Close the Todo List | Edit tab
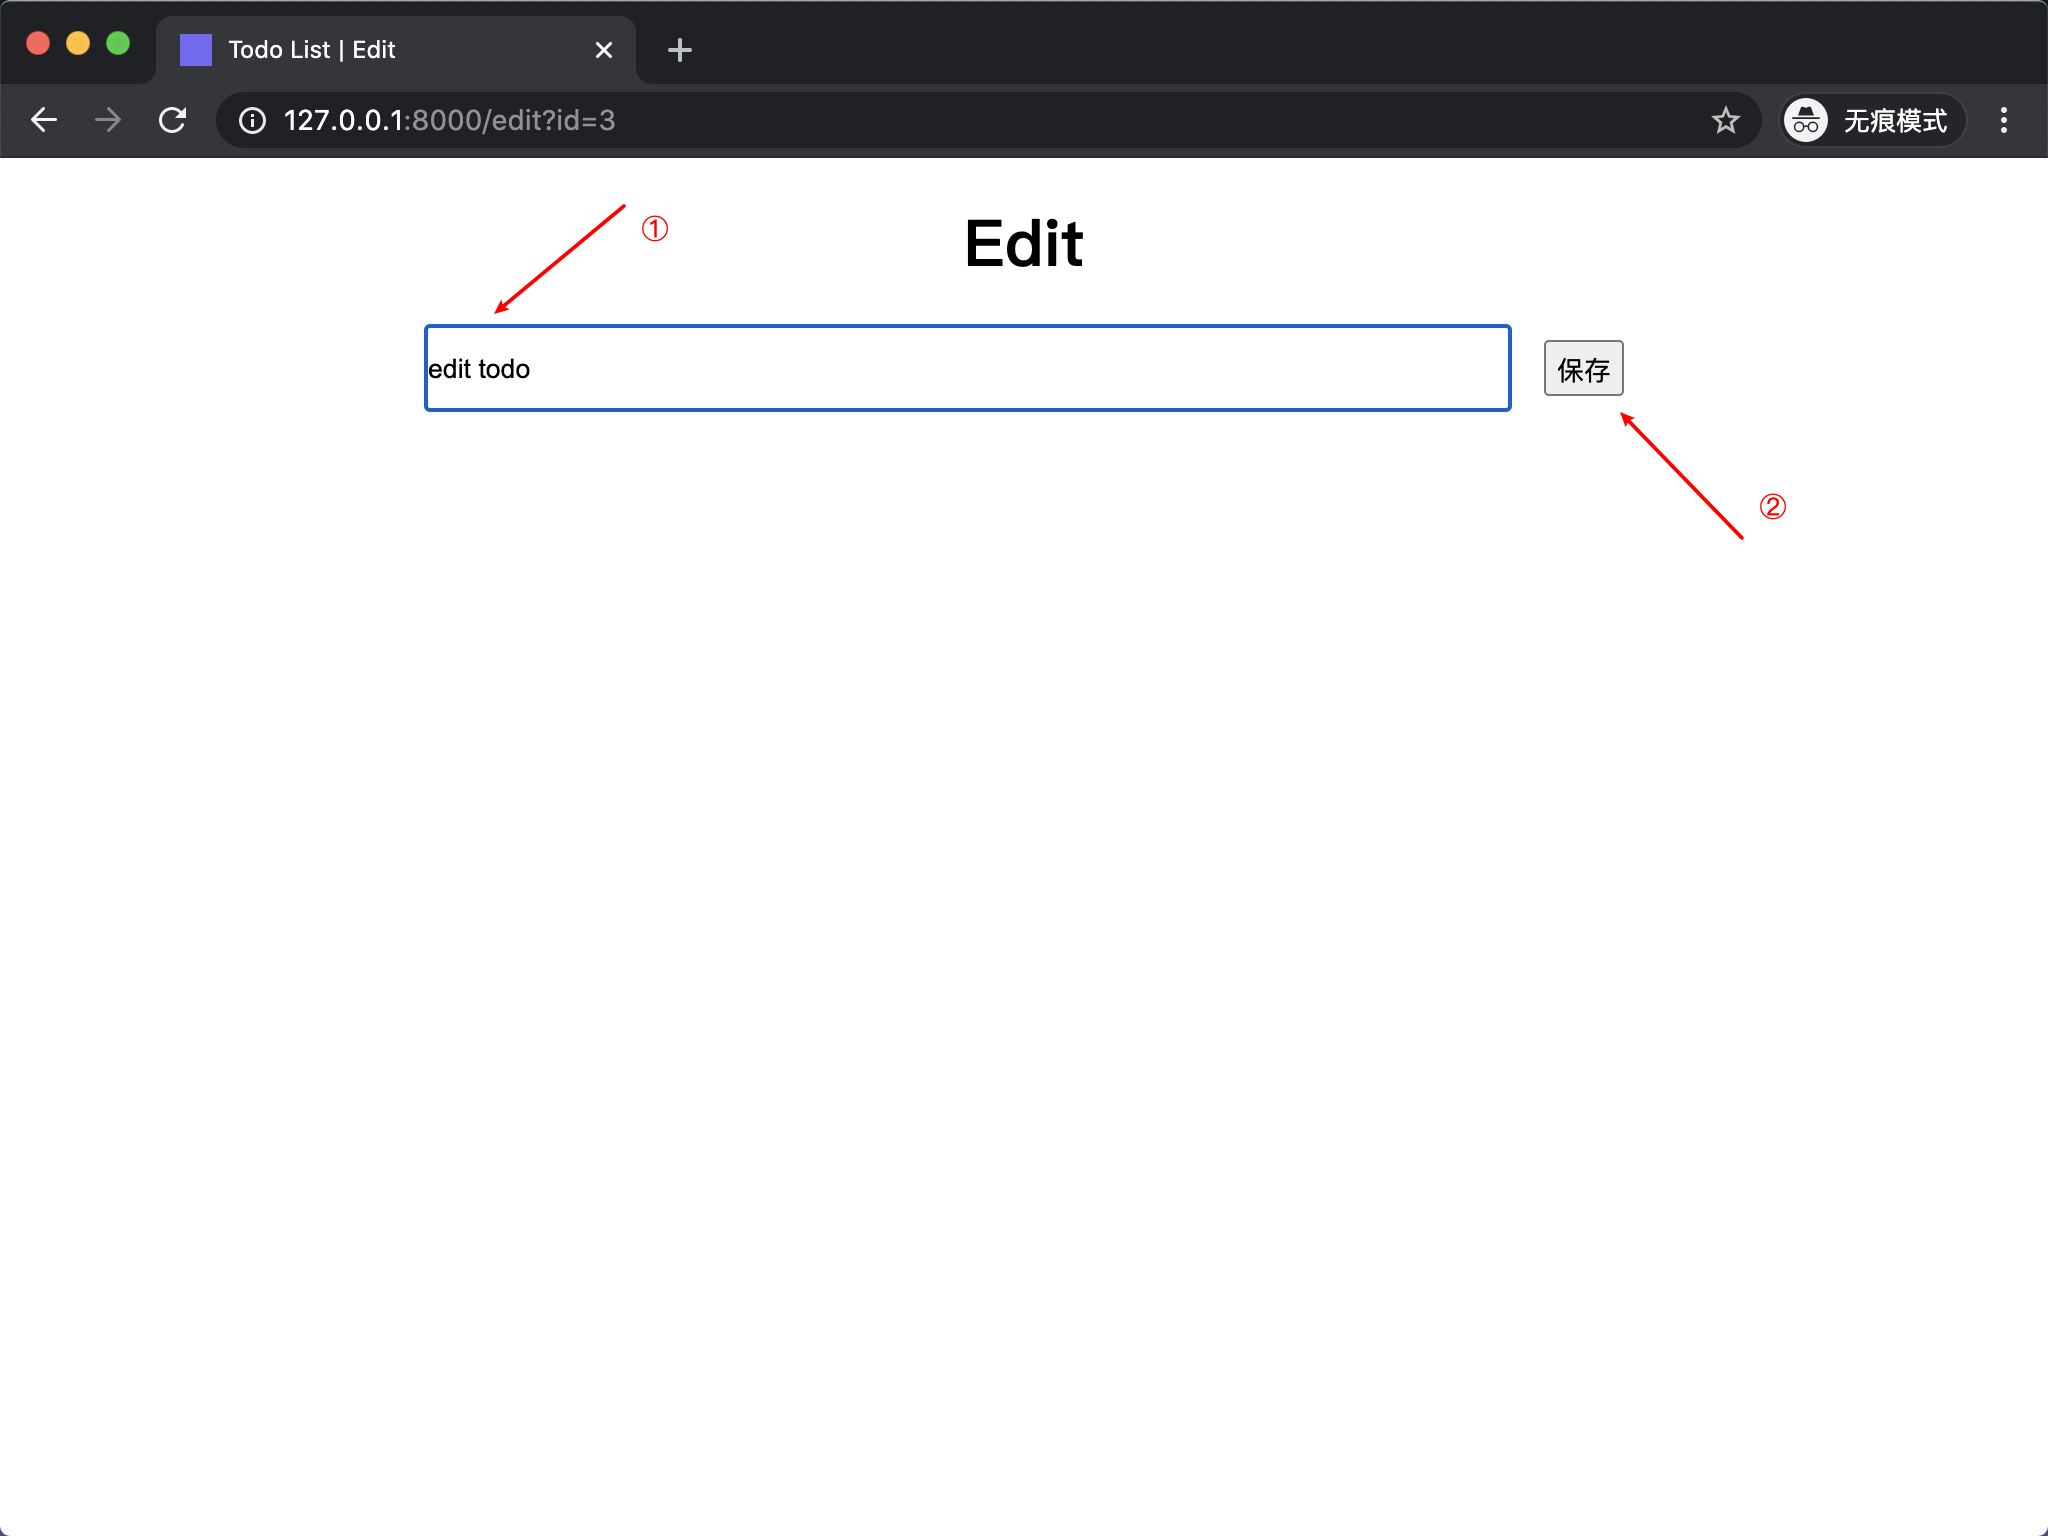2048x1536 pixels. tap(603, 50)
